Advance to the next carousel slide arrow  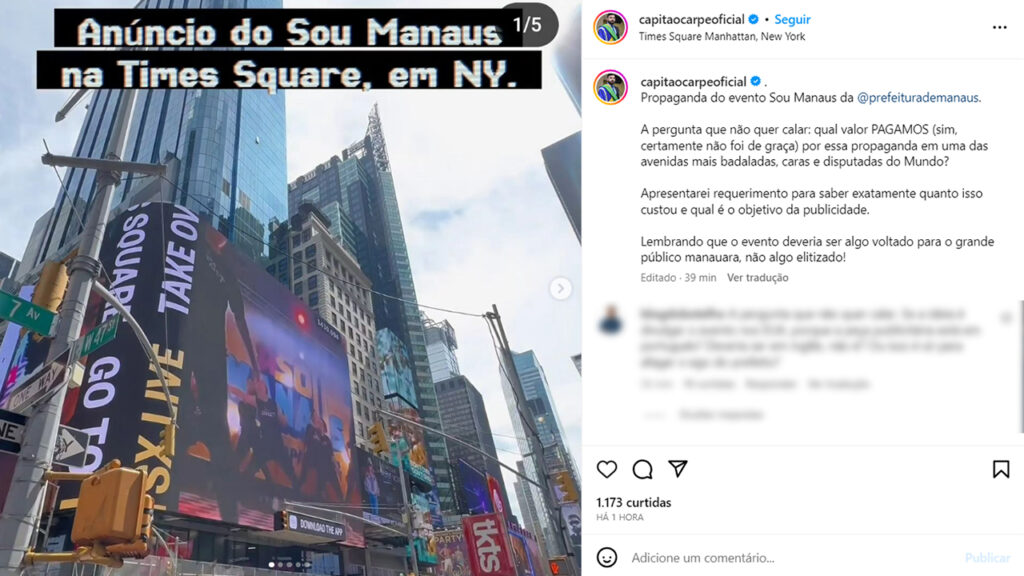pos(560,288)
